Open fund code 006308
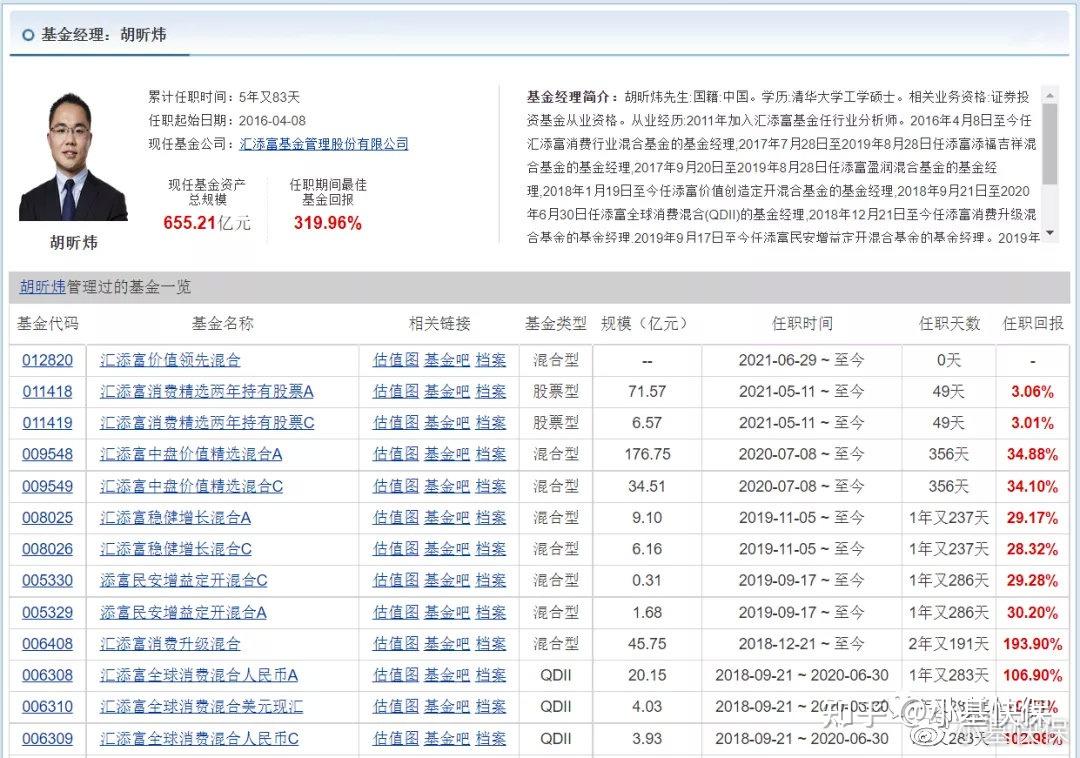Image resolution: width=1080 pixels, height=758 pixels. [46, 675]
